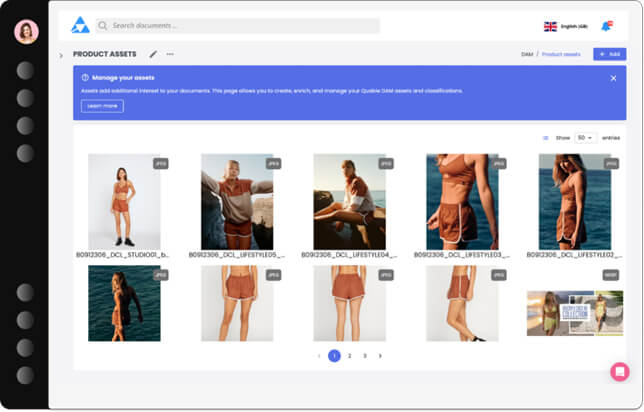Viewport: 644px width, 412px height.
Task: Open the LIFESTYLE02 image thumbnail
Action: point(575,202)
